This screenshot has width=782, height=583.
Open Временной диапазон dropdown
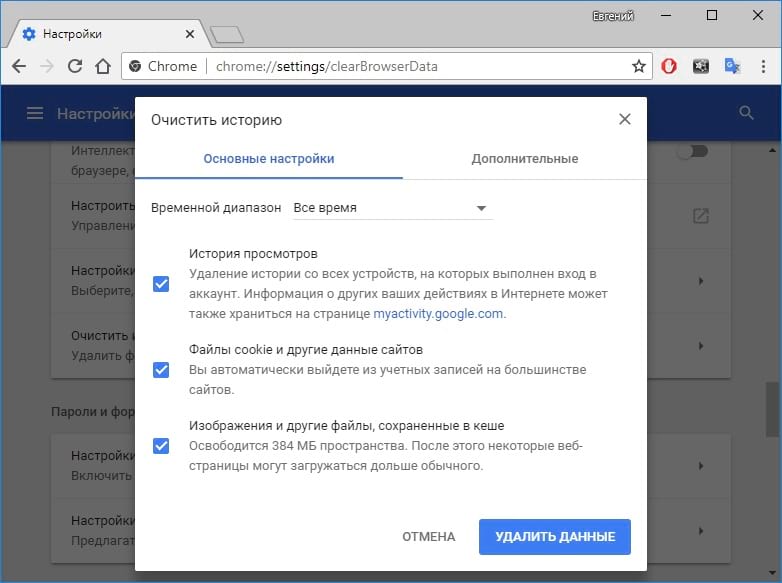pyautogui.click(x=391, y=208)
